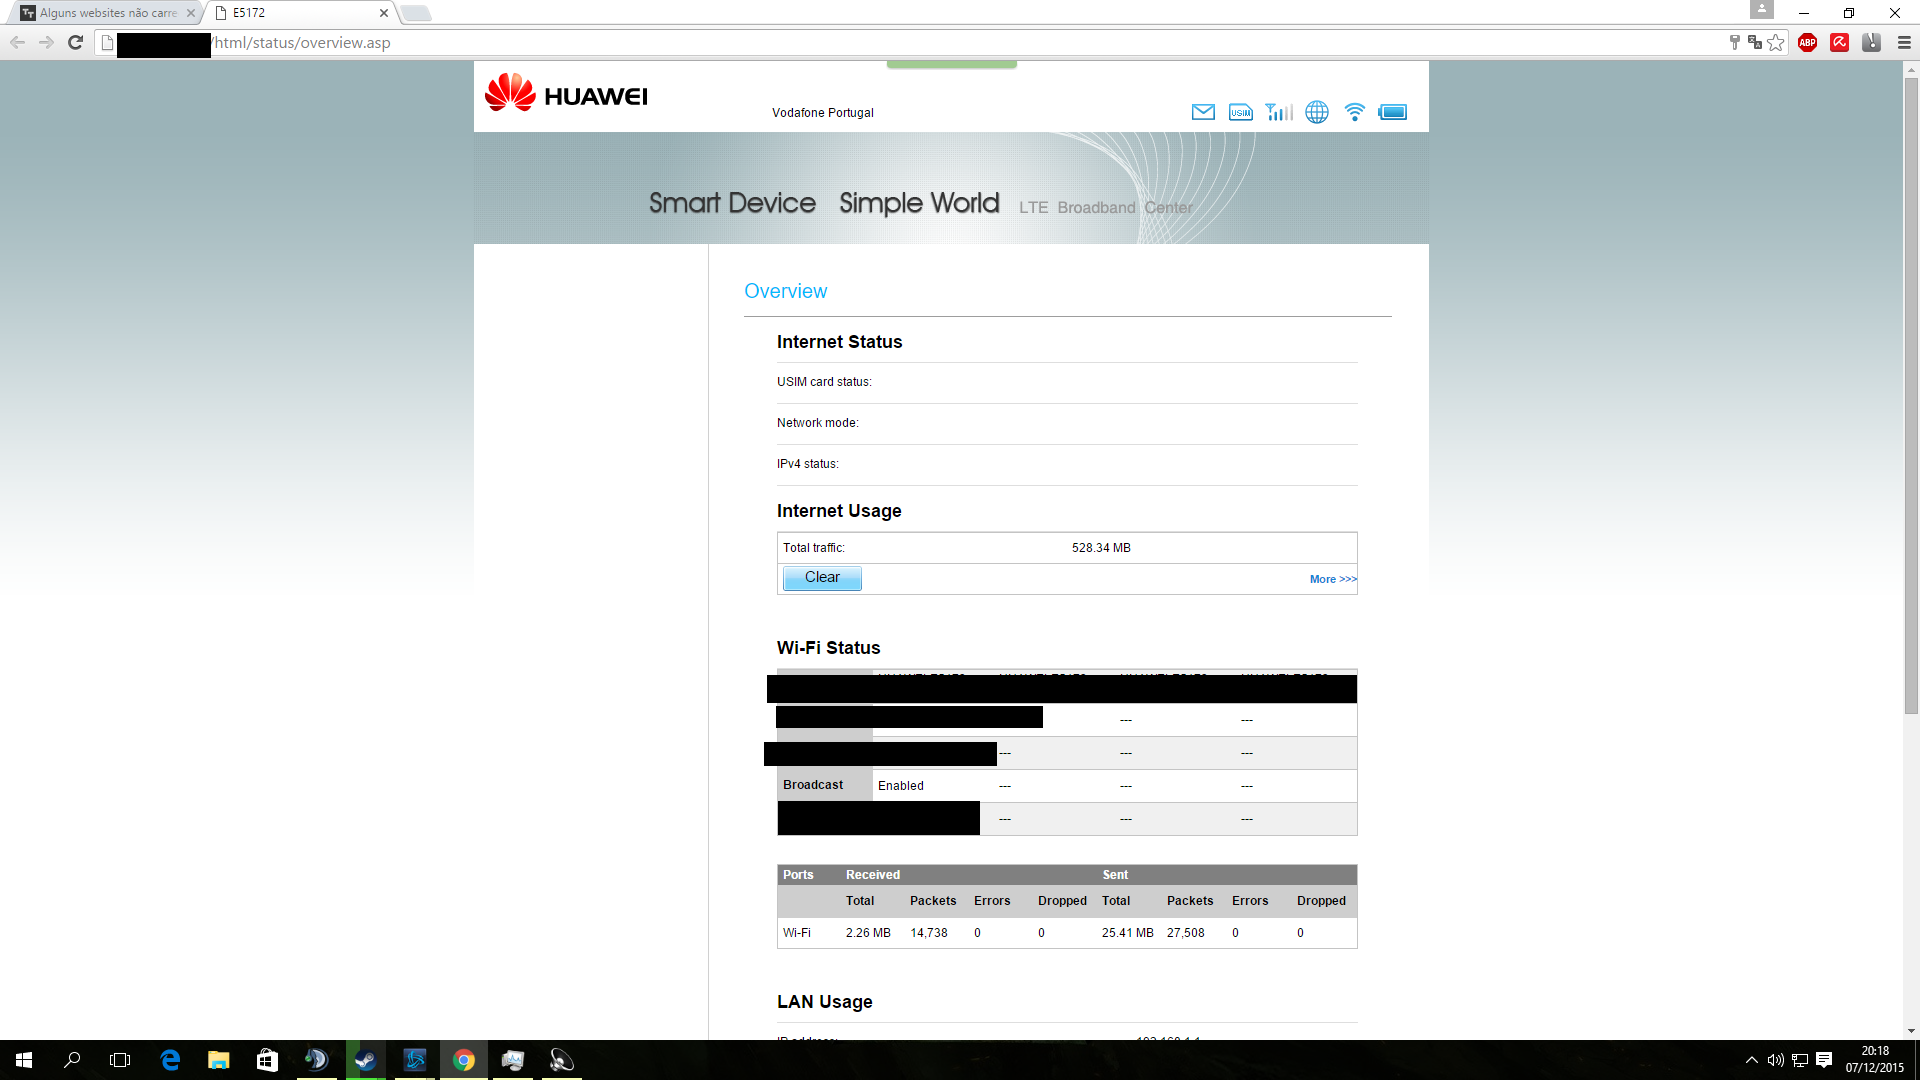Open the SMS envelope status icon
This screenshot has height=1080, width=1920.
1203,112
